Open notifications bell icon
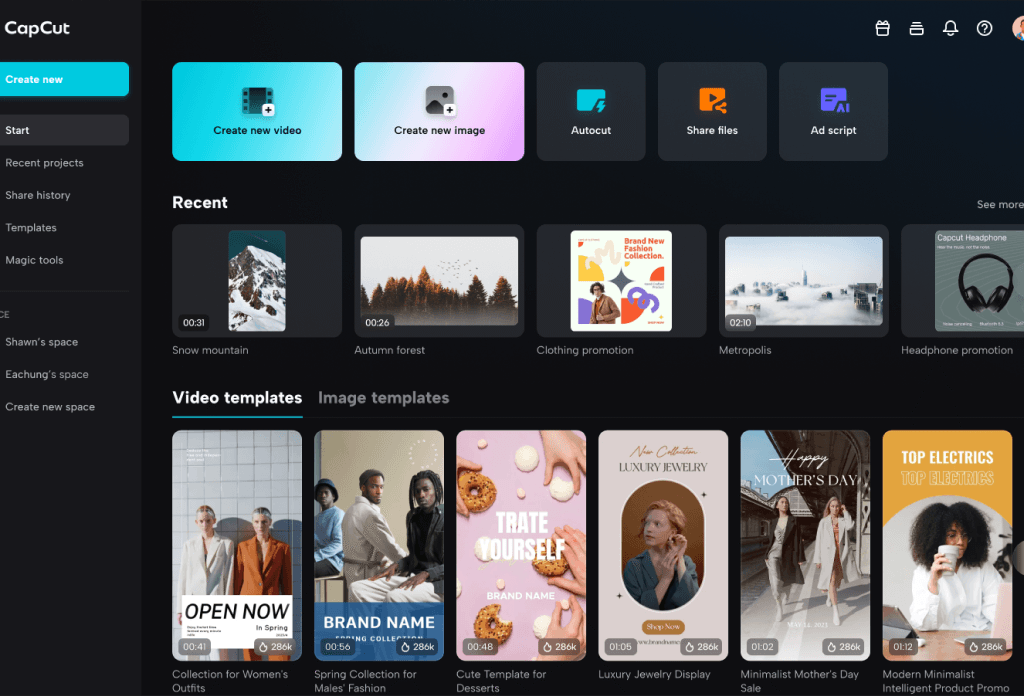 point(950,29)
